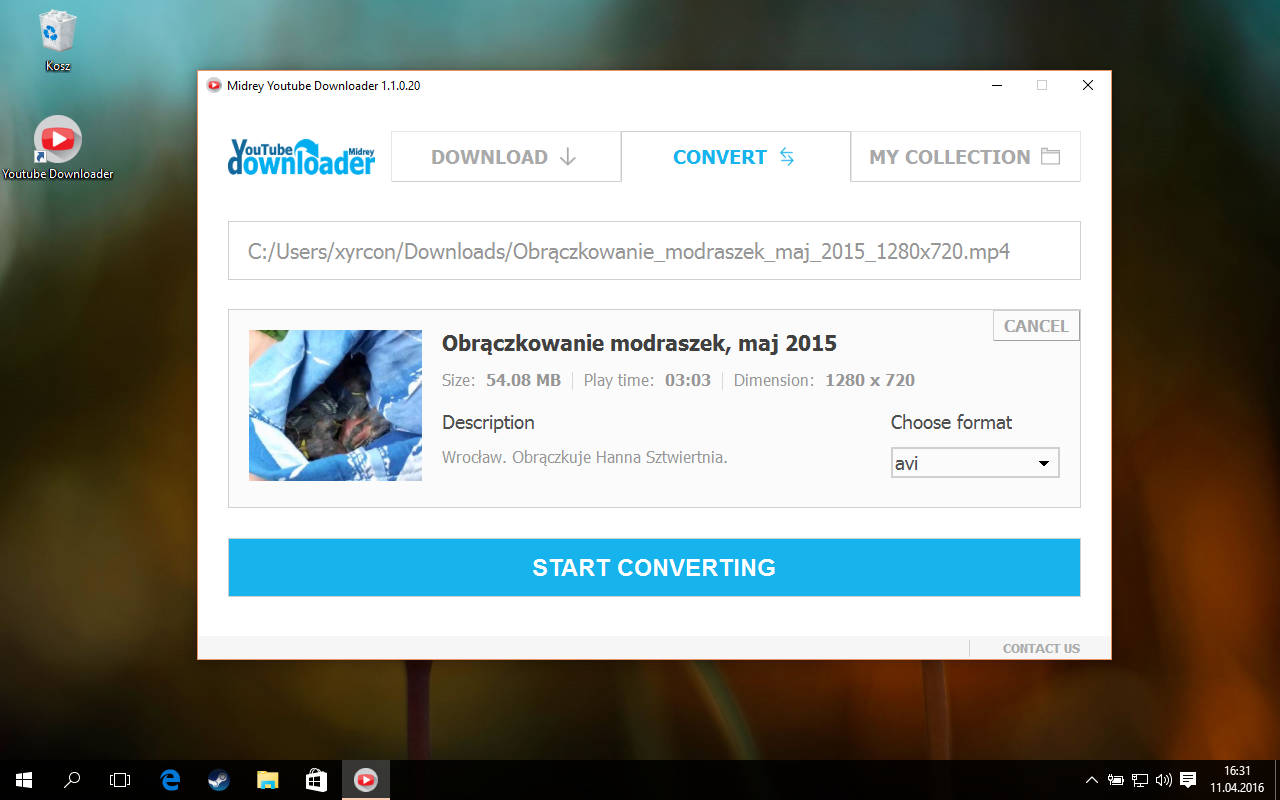Click START CONVERTING button
The width and height of the screenshot is (1280, 800).
coord(654,568)
